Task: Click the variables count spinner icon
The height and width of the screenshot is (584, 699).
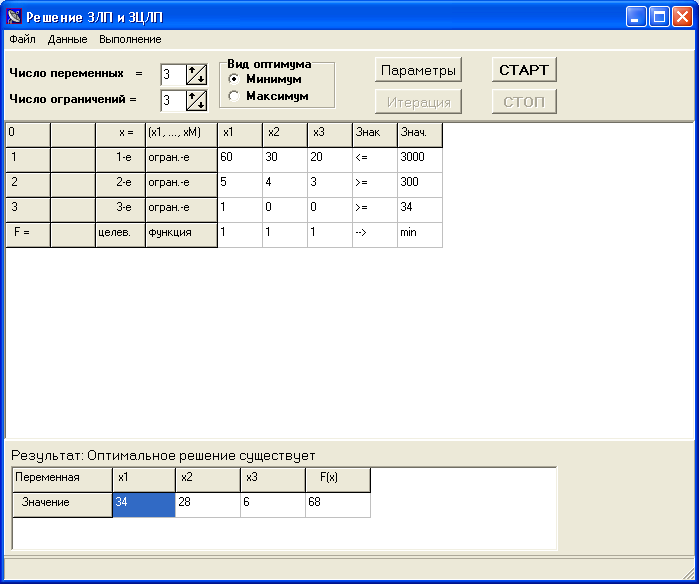Action: tap(196, 74)
